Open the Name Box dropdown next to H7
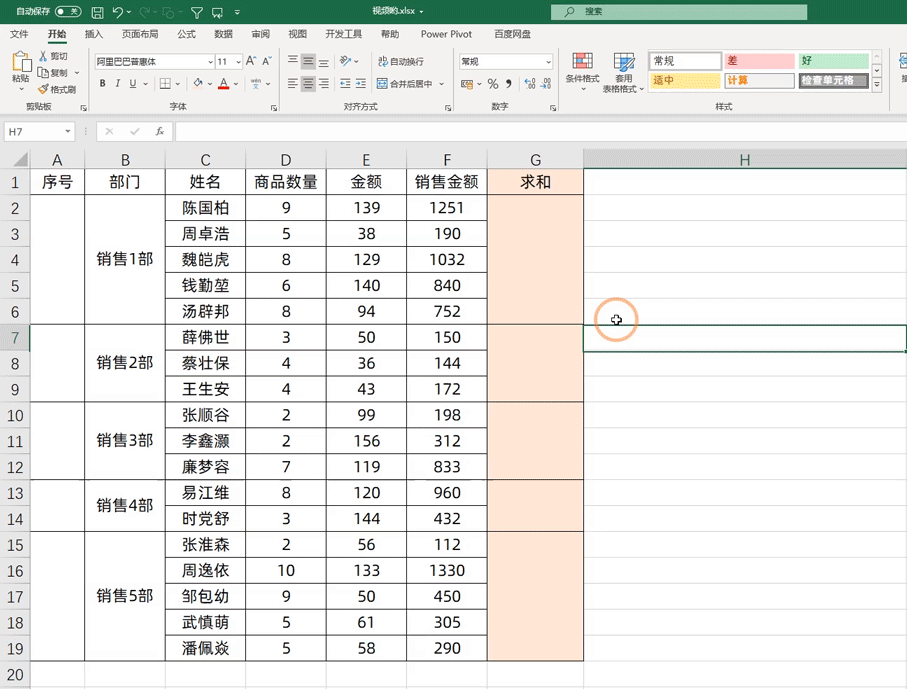 tap(68, 131)
